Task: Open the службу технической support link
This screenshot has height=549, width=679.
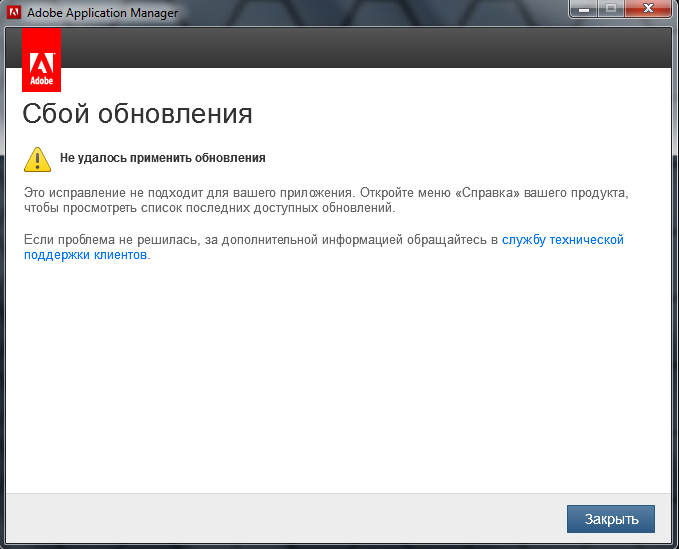Action: pos(562,240)
